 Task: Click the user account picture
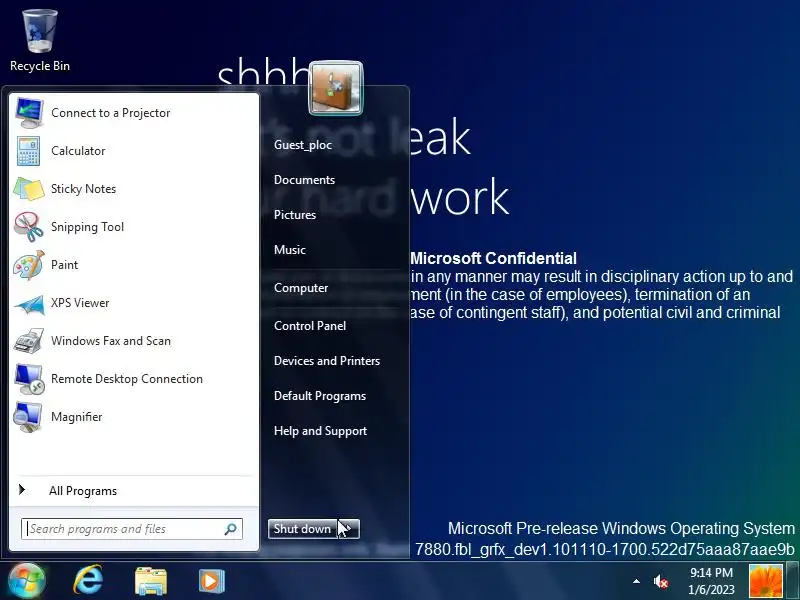point(336,88)
